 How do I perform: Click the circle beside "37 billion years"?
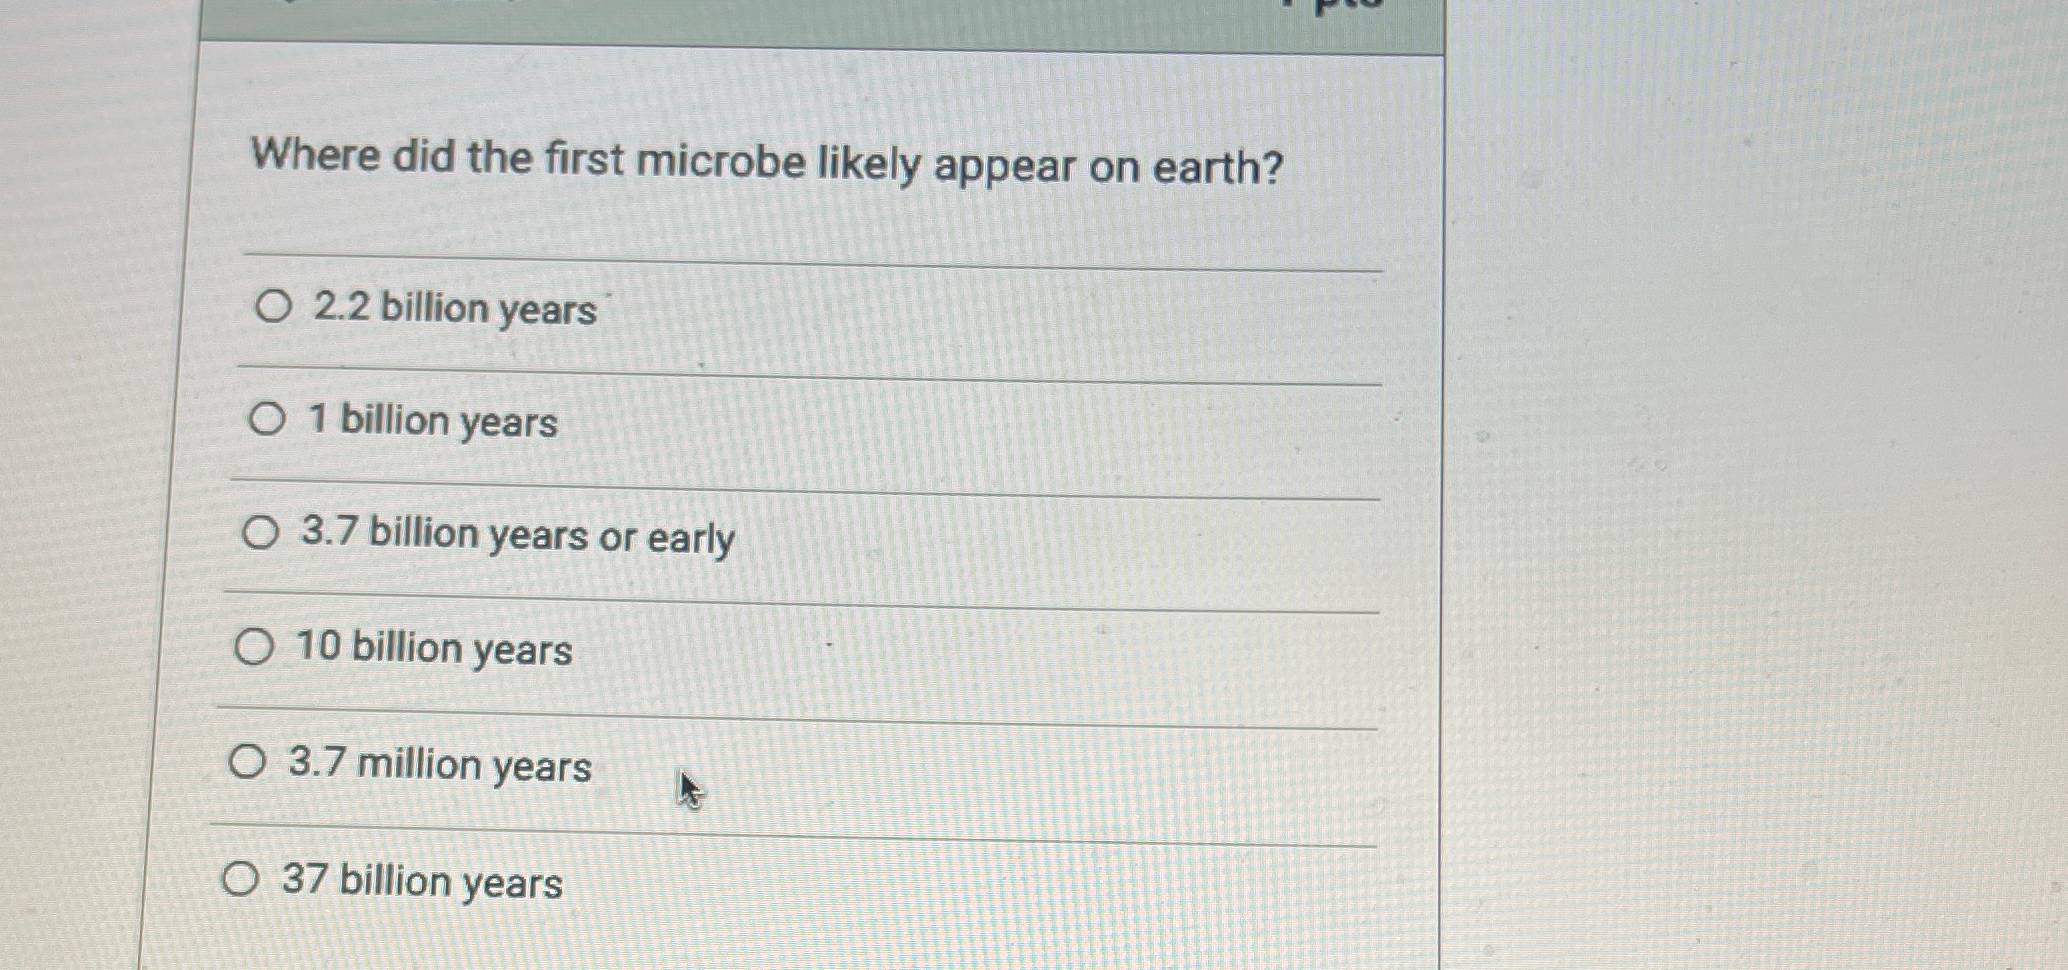[x=242, y=880]
